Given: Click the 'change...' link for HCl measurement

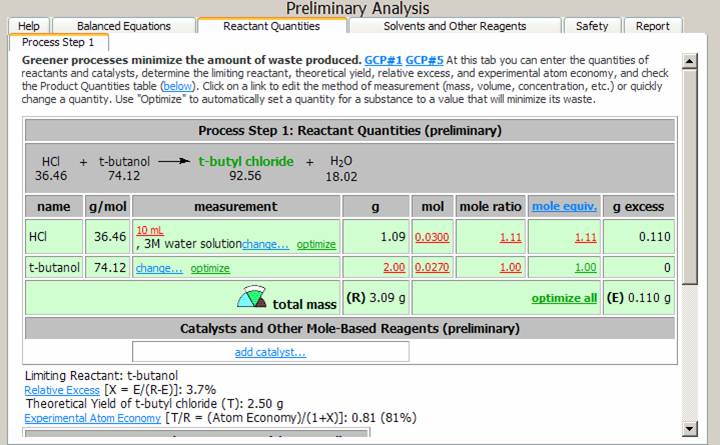Looking at the screenshot, I should [x=265, y=244].
